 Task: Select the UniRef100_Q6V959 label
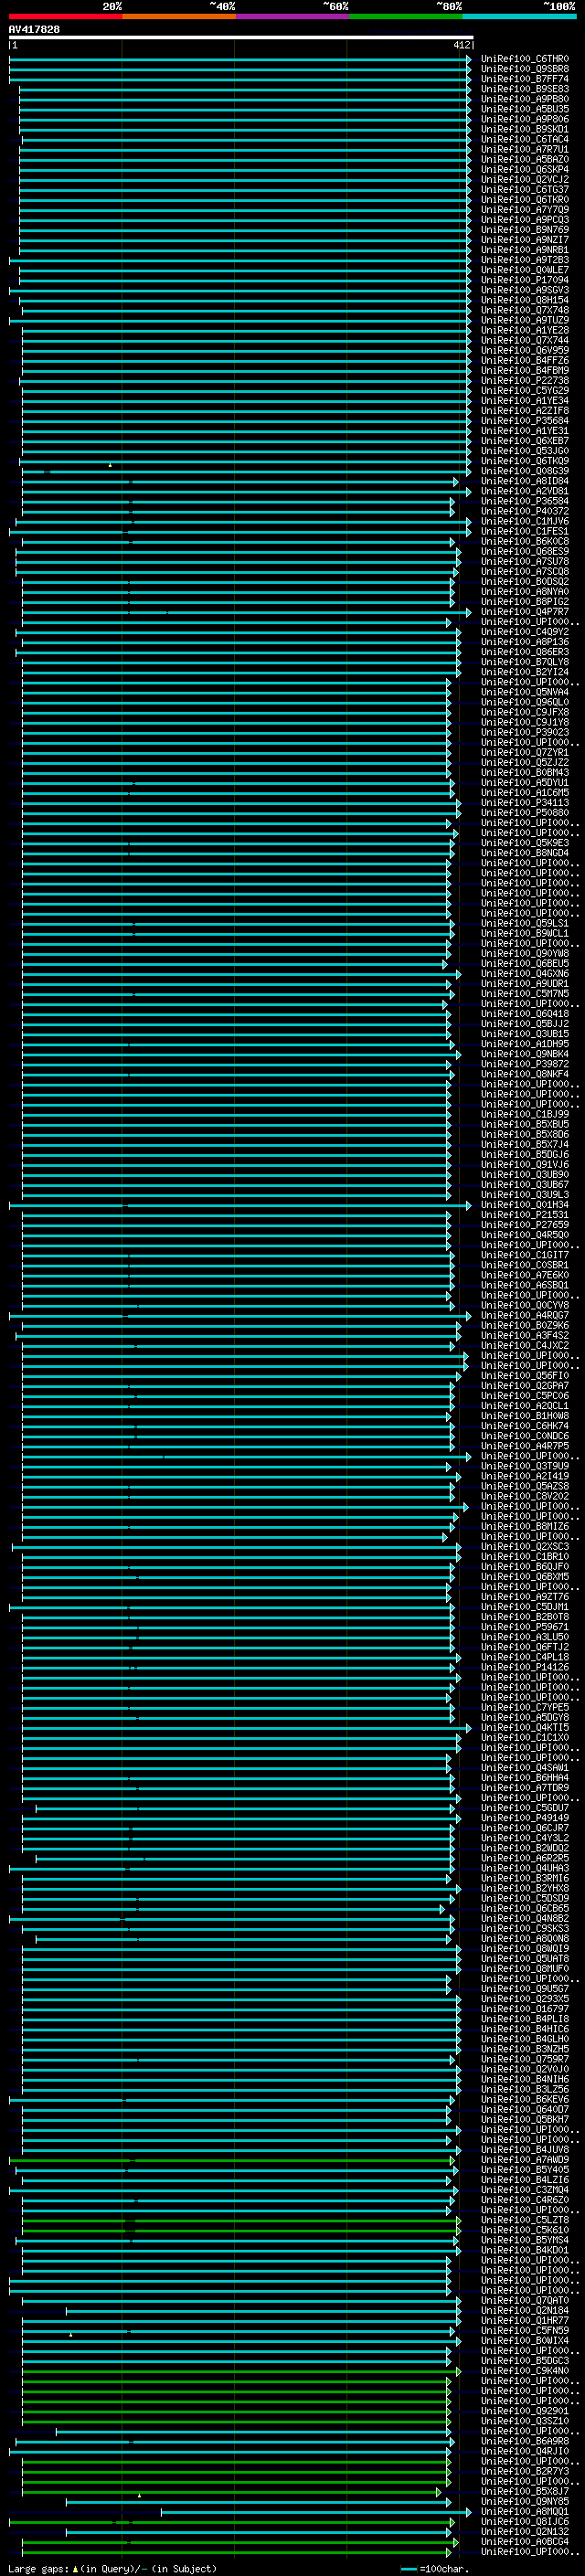tap(525, 350)
